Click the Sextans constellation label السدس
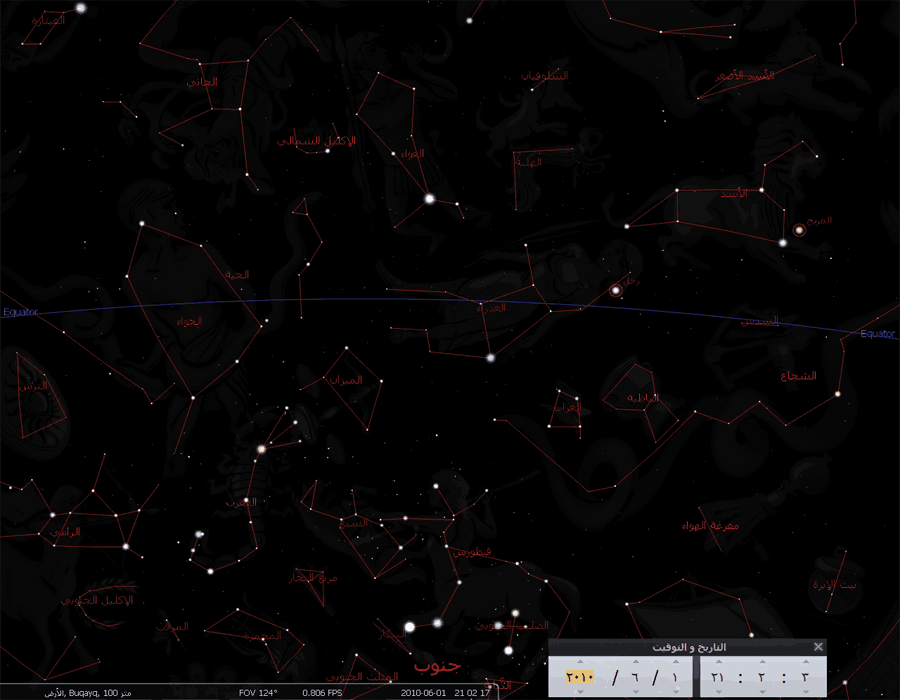The image size is (900, 700). 759,321
